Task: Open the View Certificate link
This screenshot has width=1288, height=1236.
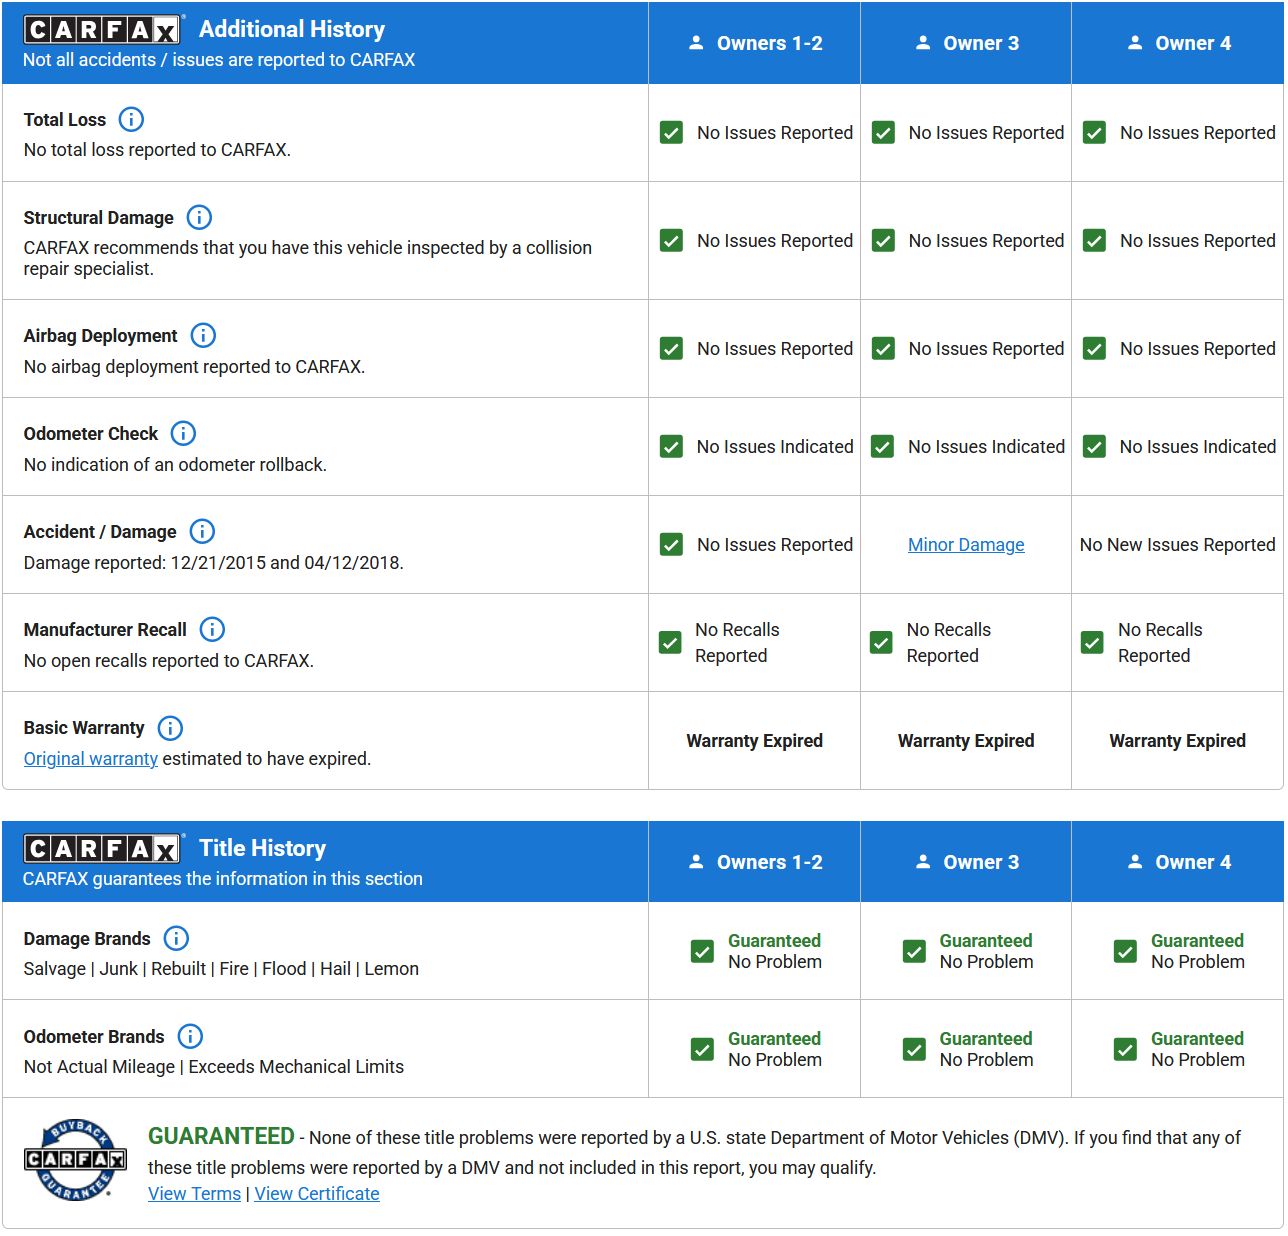Action: [317, 1194]
